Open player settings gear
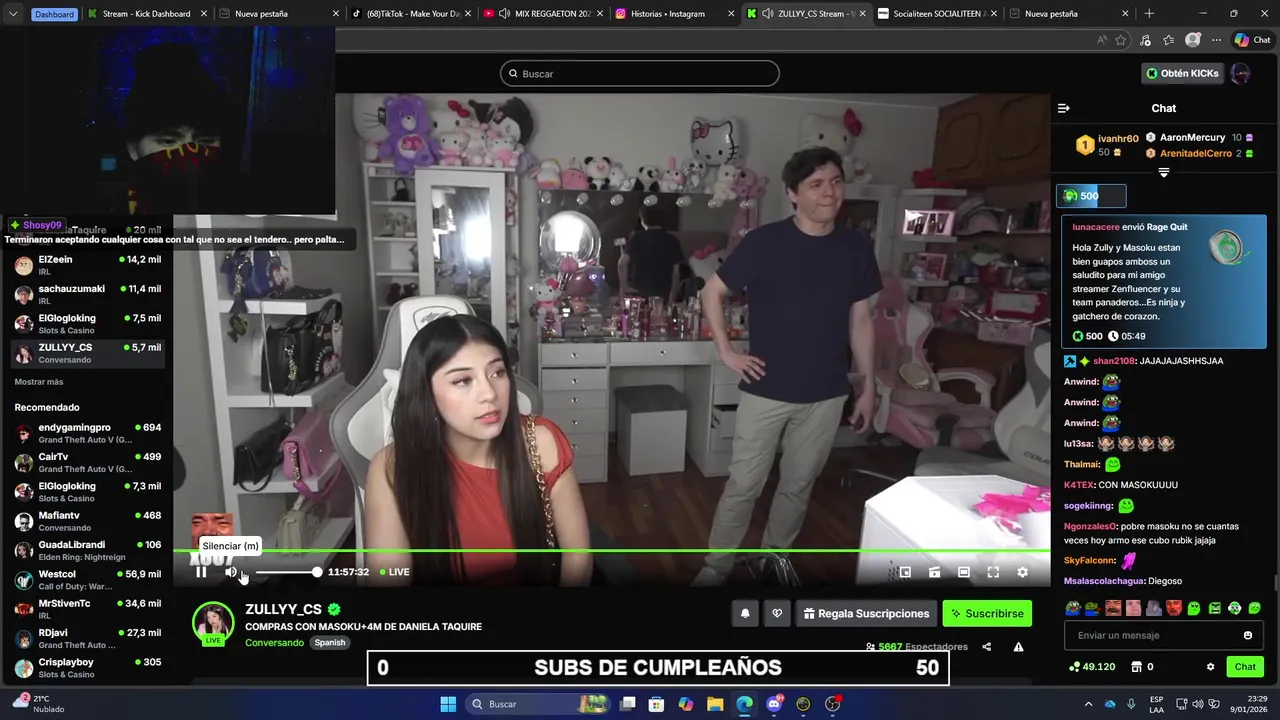 click(x=1022, y=572)
